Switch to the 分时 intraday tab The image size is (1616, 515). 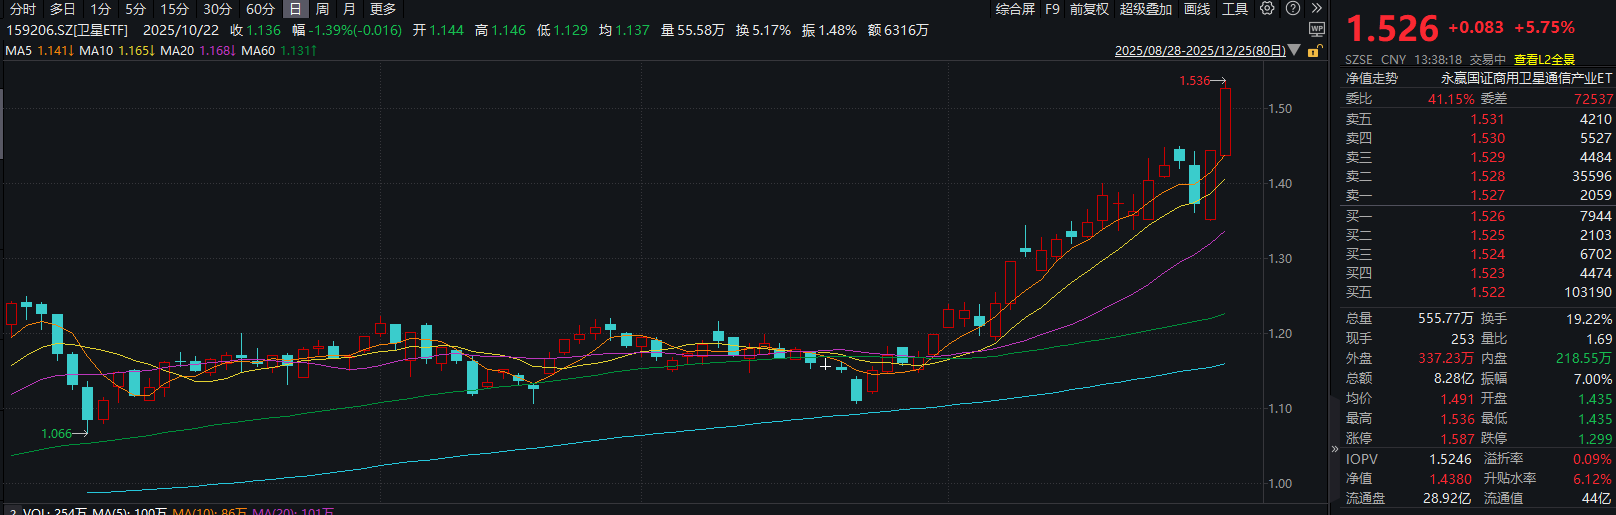[23, 9]
